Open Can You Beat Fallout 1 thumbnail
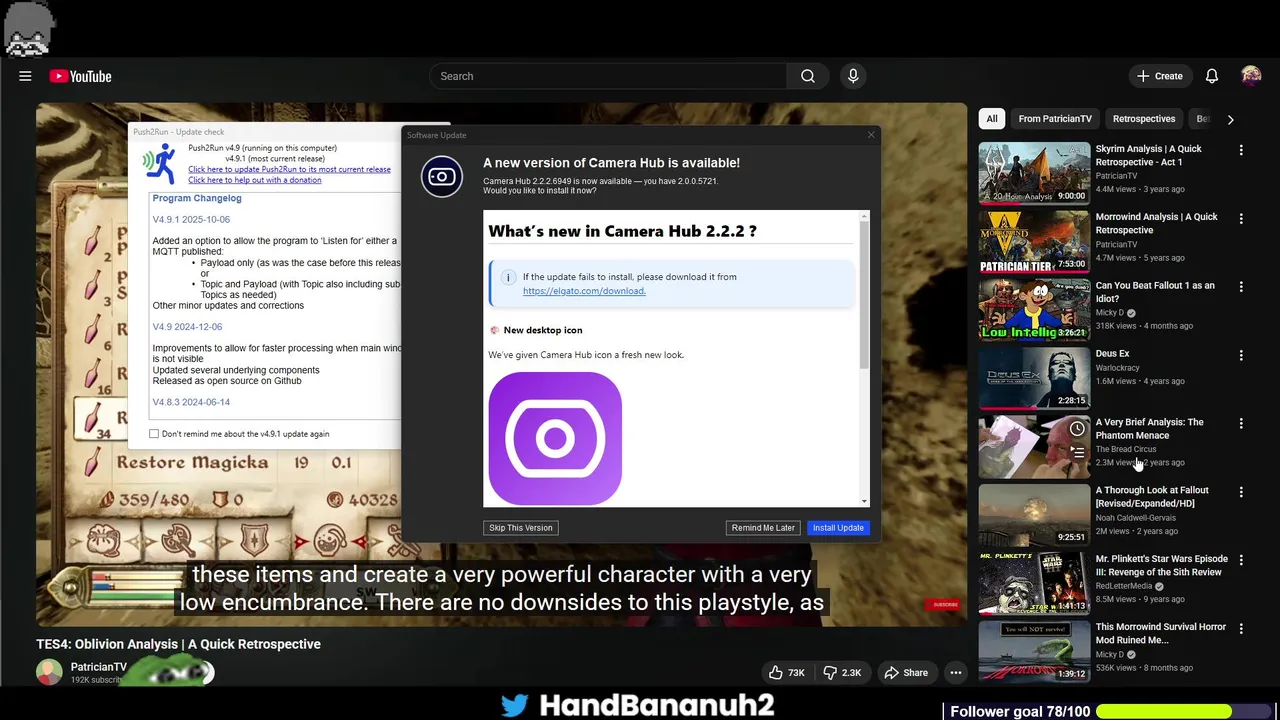The image size is (1280, 720). (1034, 310)
